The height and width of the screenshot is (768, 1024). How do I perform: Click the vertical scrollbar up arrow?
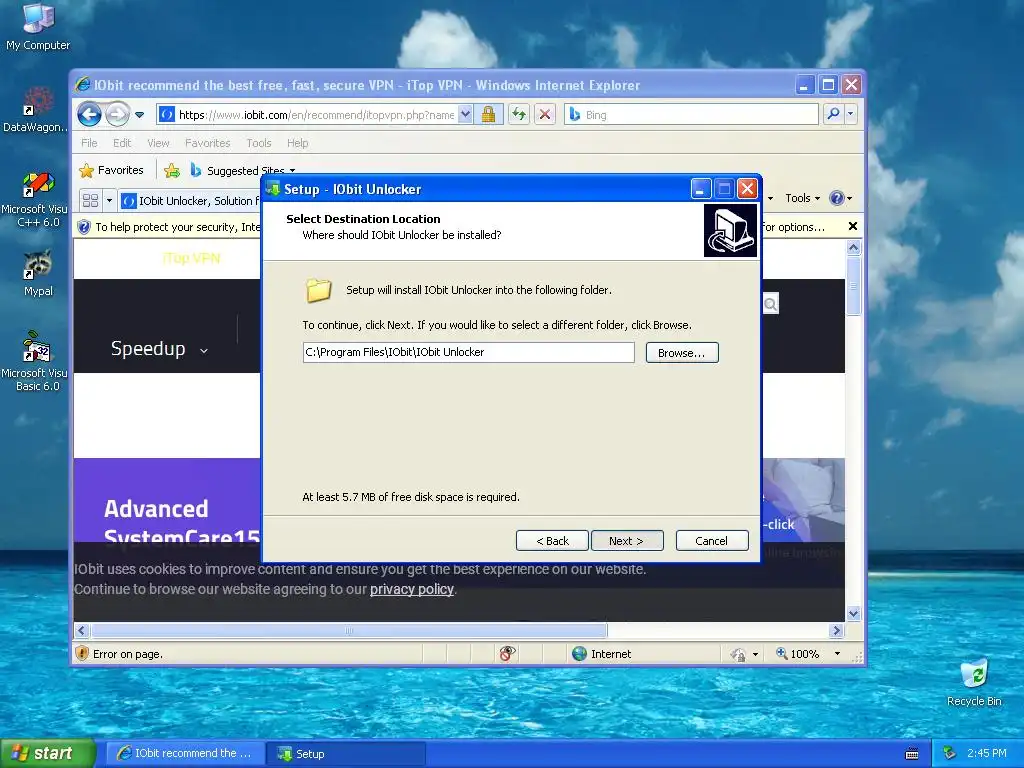pyautogui.click(x=853, y=248)
